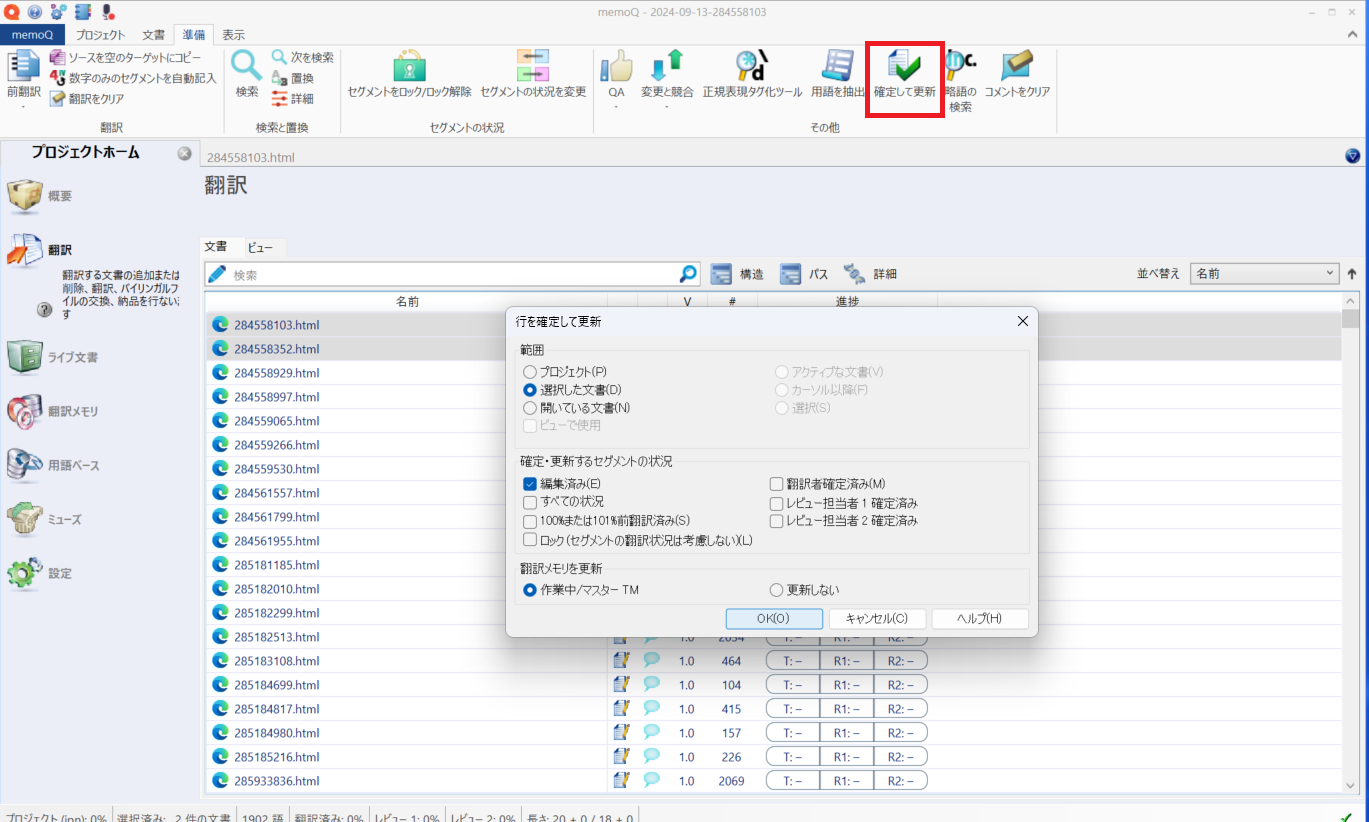
Task: Toggle the 編集済み(E) checkbox
Action: [x=530, y=484]
